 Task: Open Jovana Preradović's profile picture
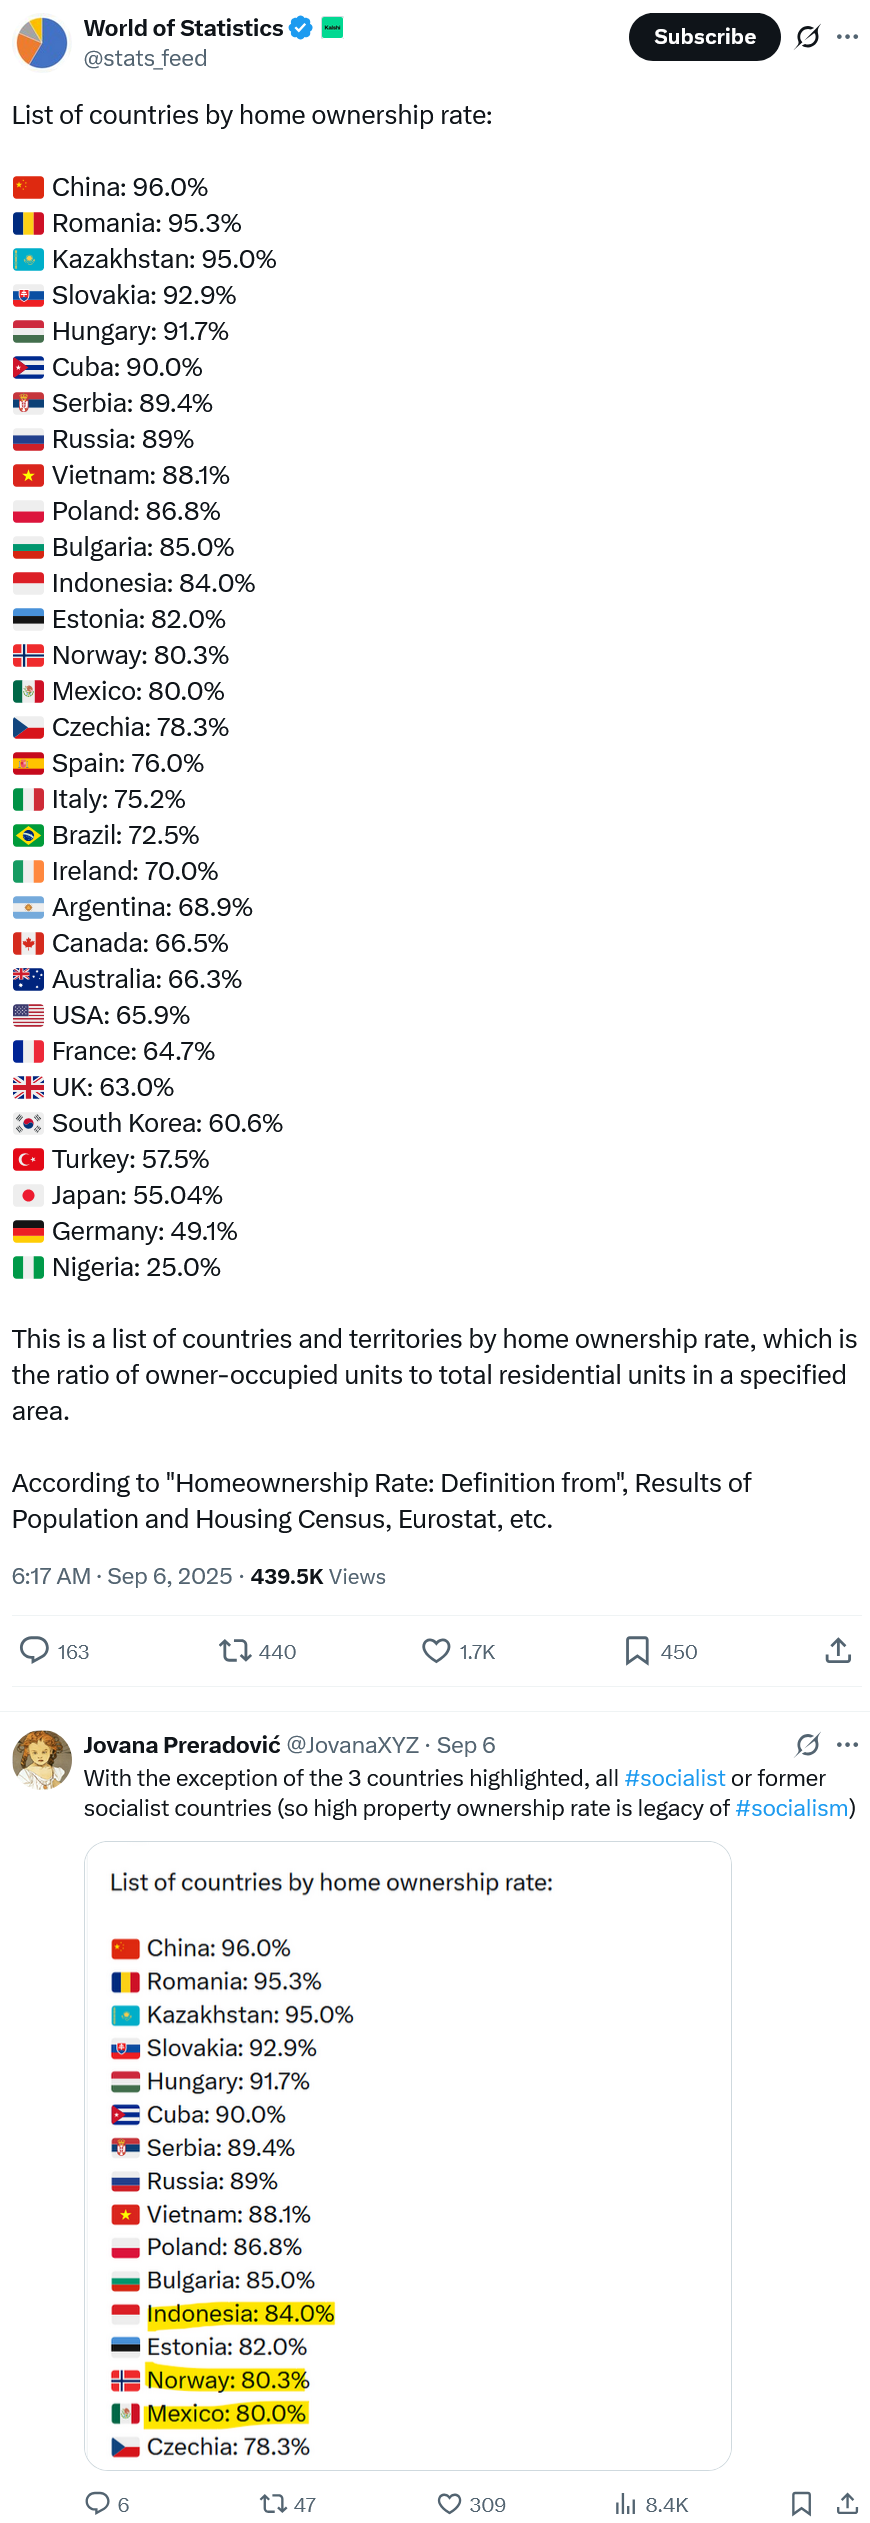click(41, 1760)
